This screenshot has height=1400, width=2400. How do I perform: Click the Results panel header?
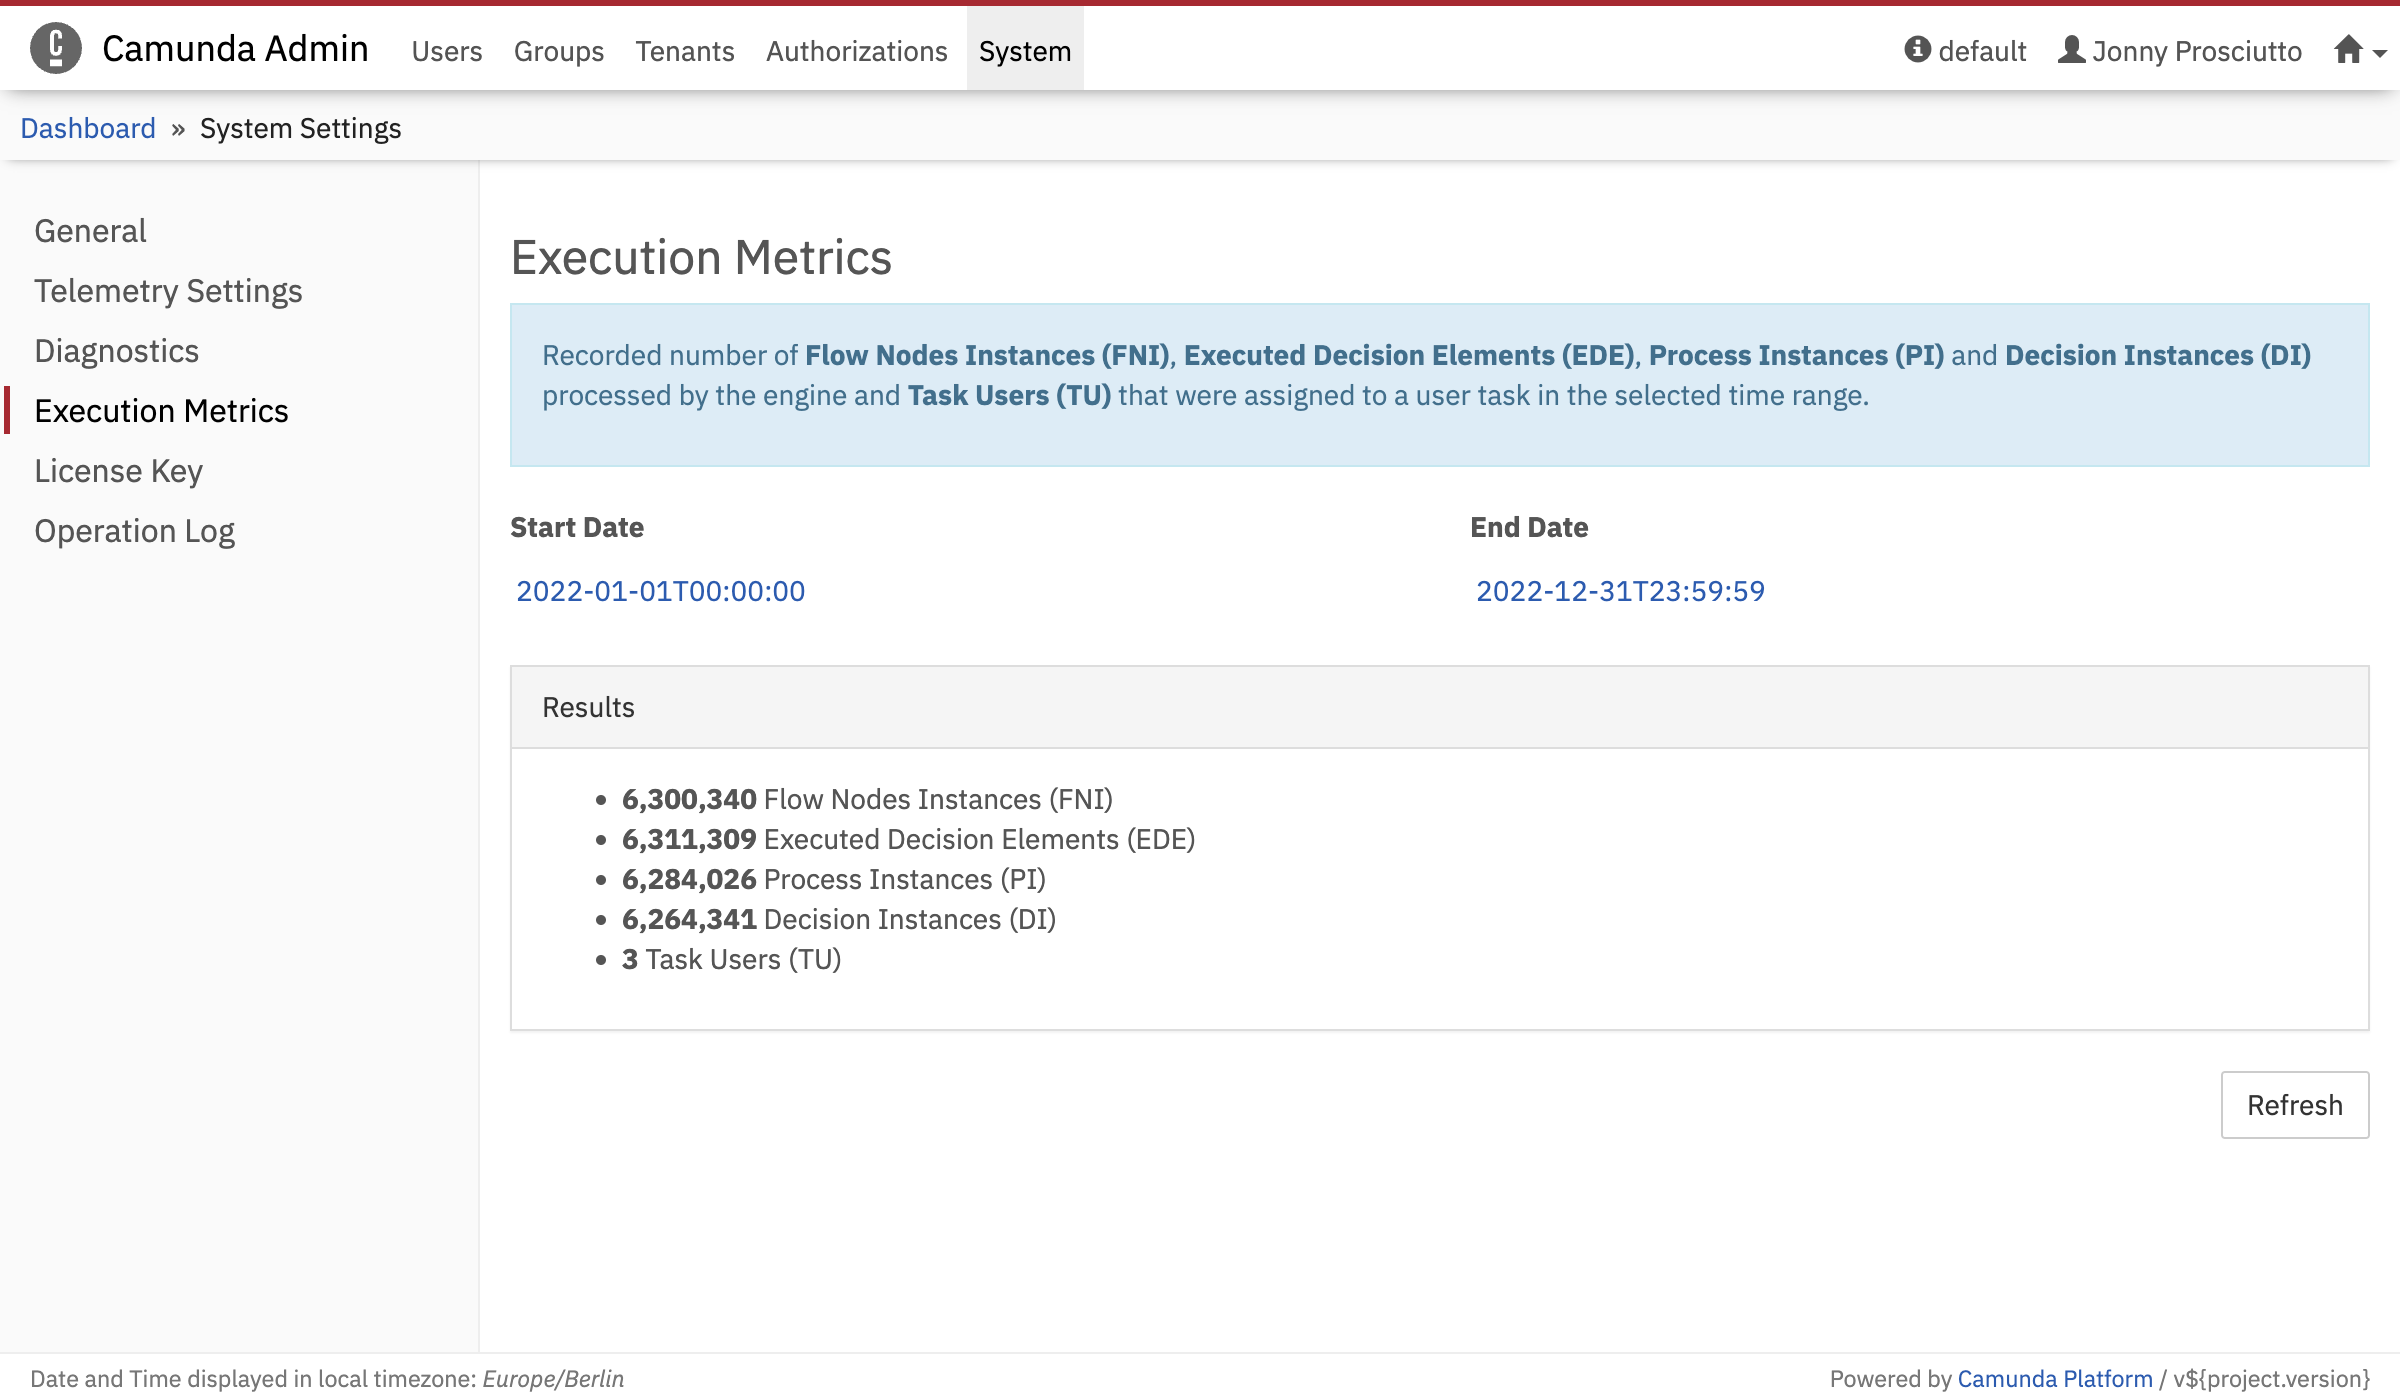tap(1440, 707)
